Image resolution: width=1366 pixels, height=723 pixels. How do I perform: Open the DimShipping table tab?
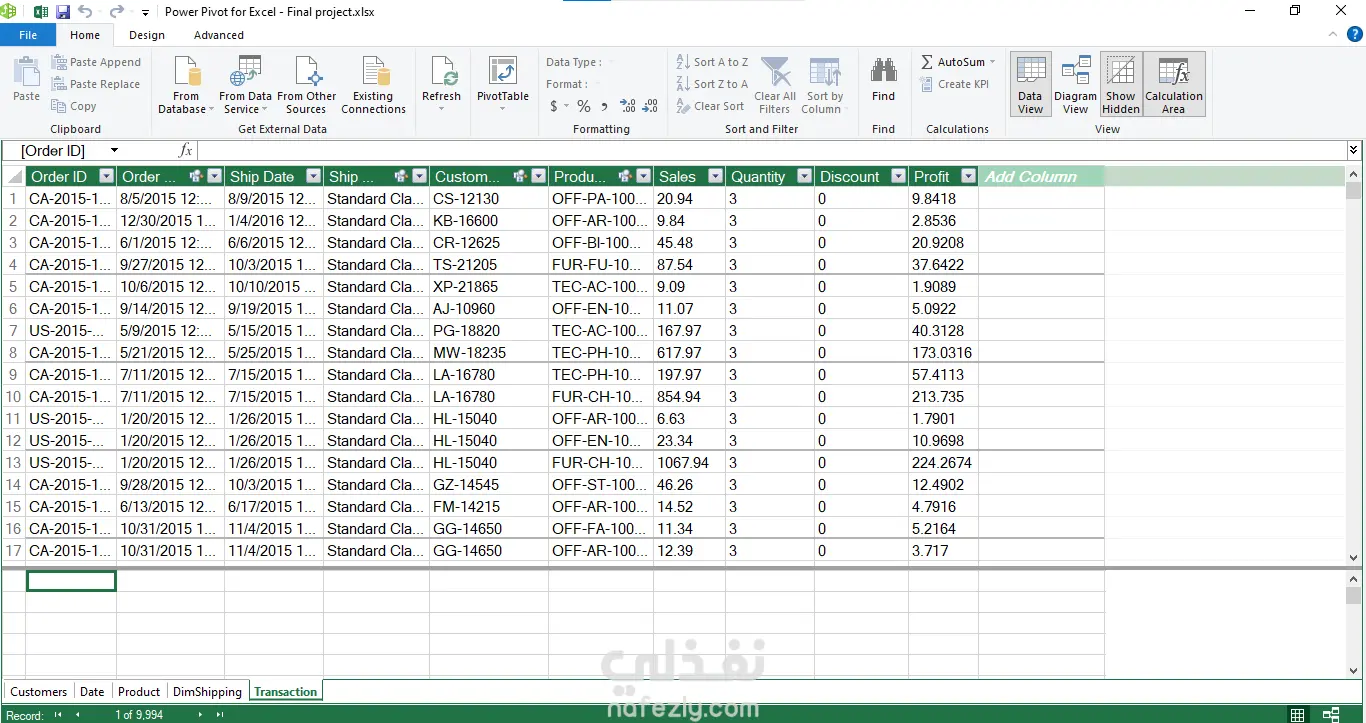207,692
